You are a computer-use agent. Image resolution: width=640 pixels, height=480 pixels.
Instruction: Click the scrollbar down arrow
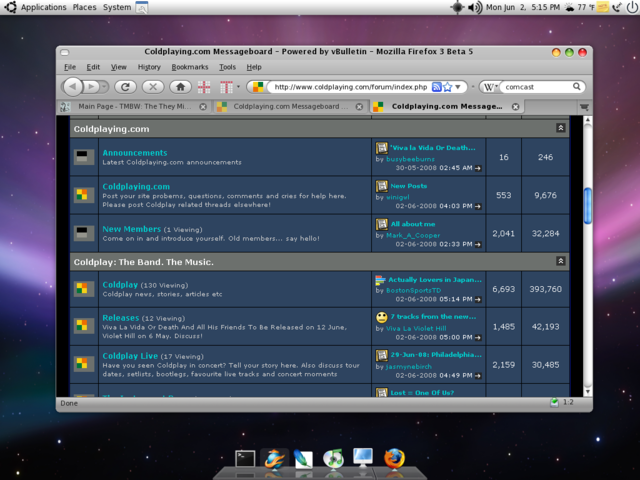[588, 391]
